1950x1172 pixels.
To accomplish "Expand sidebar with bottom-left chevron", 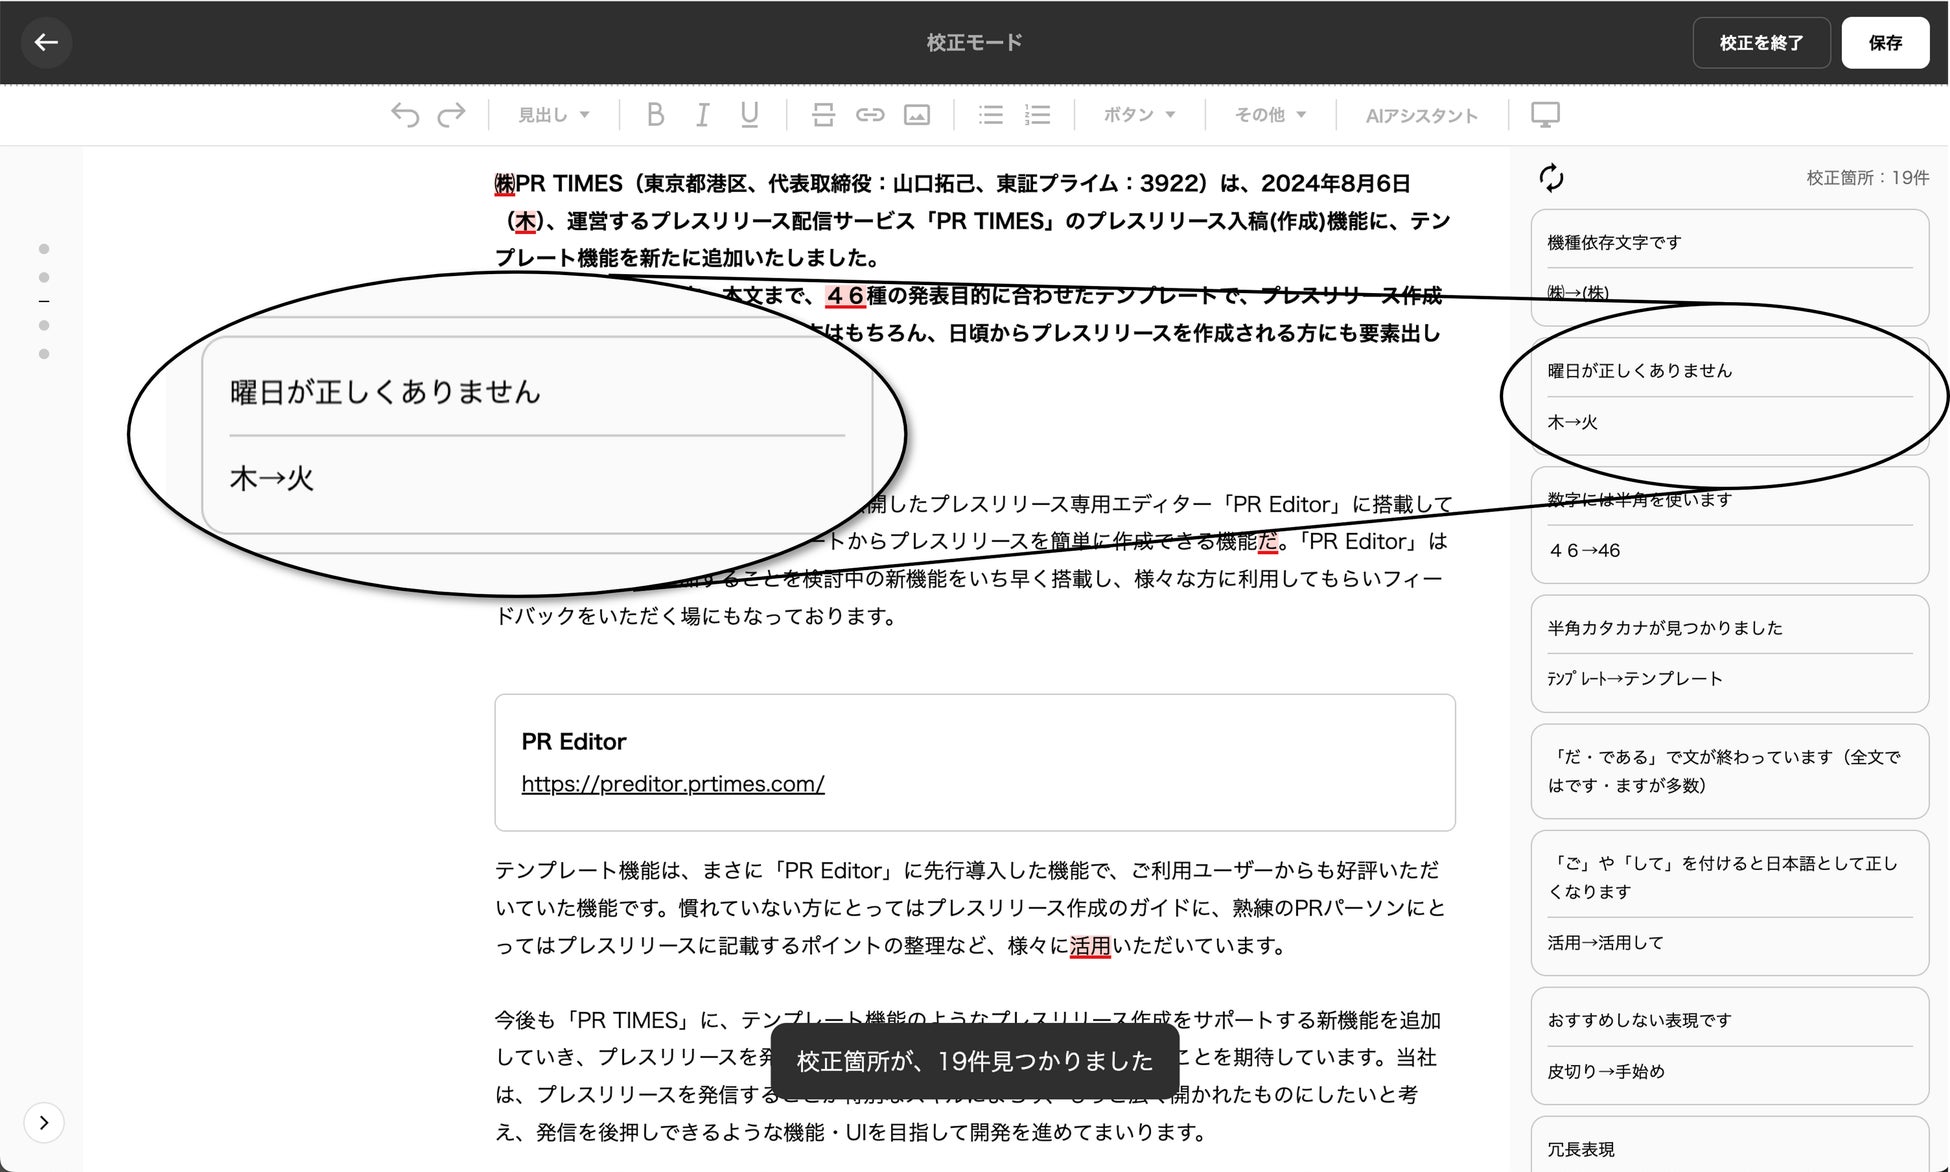I will click(x=44, y=1122).
